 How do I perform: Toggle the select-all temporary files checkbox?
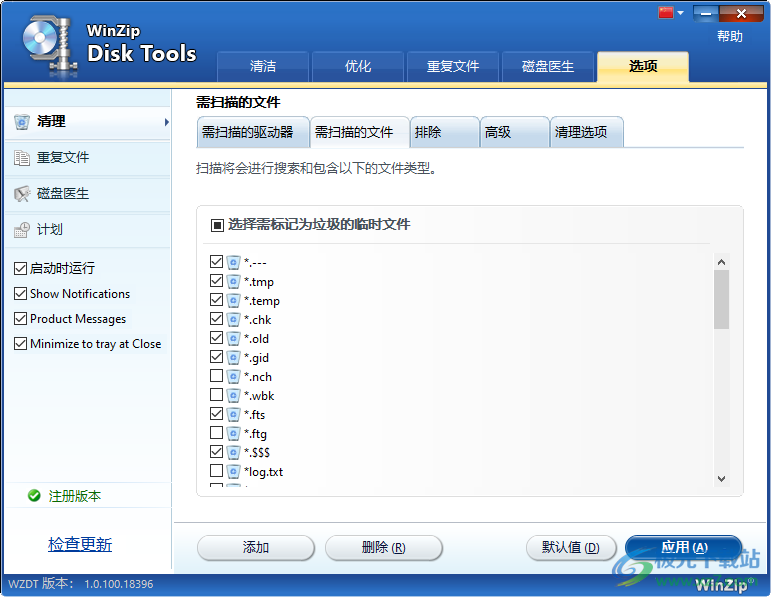[217, 225]
